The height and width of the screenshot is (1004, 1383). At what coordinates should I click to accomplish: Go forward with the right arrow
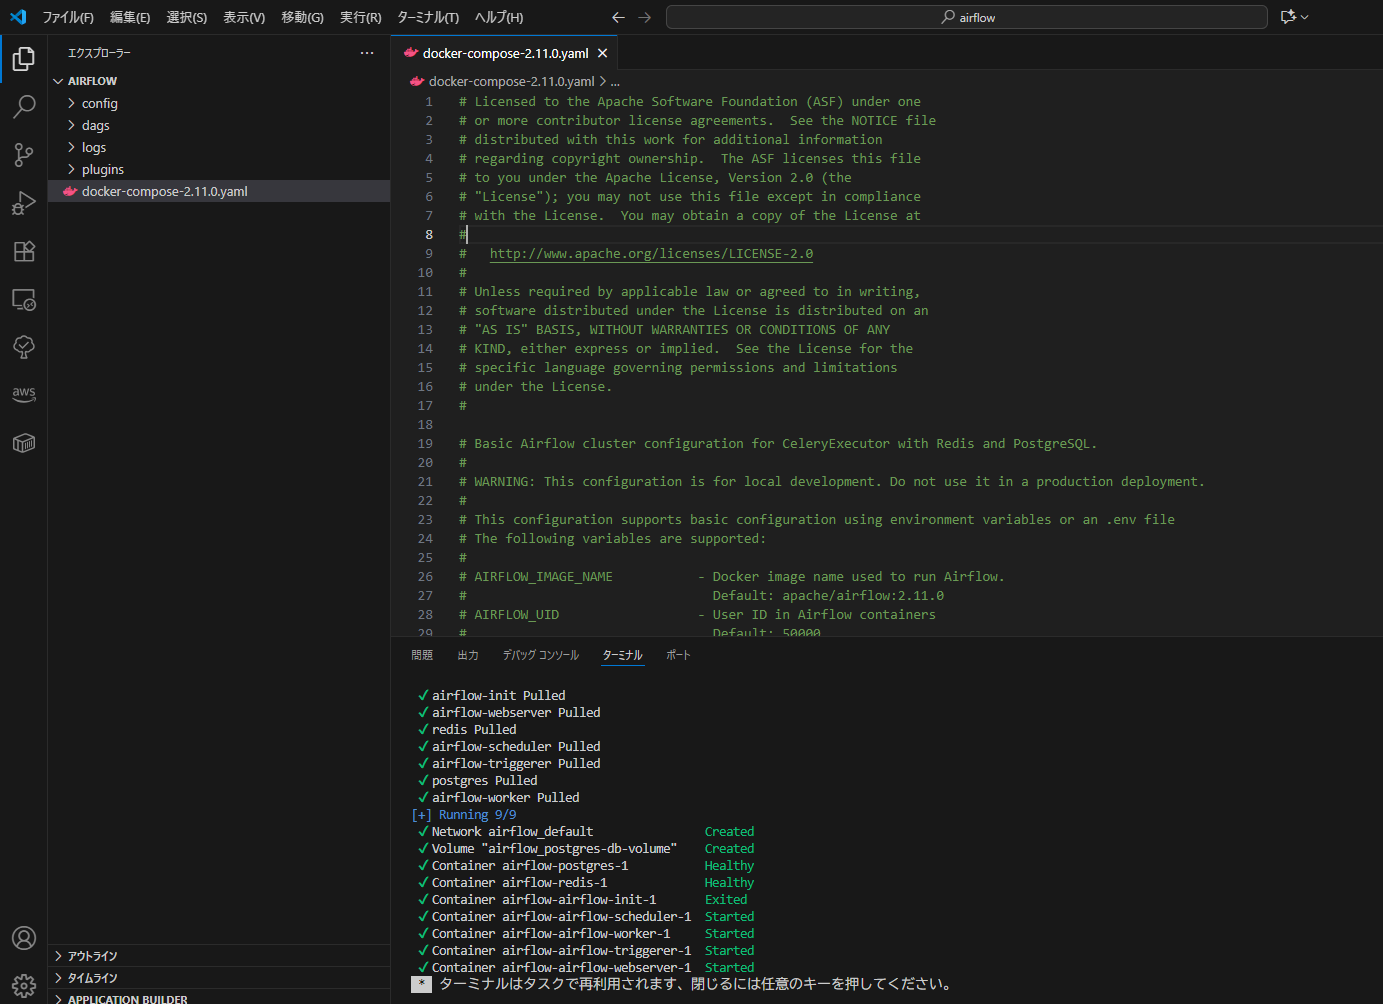644,17
